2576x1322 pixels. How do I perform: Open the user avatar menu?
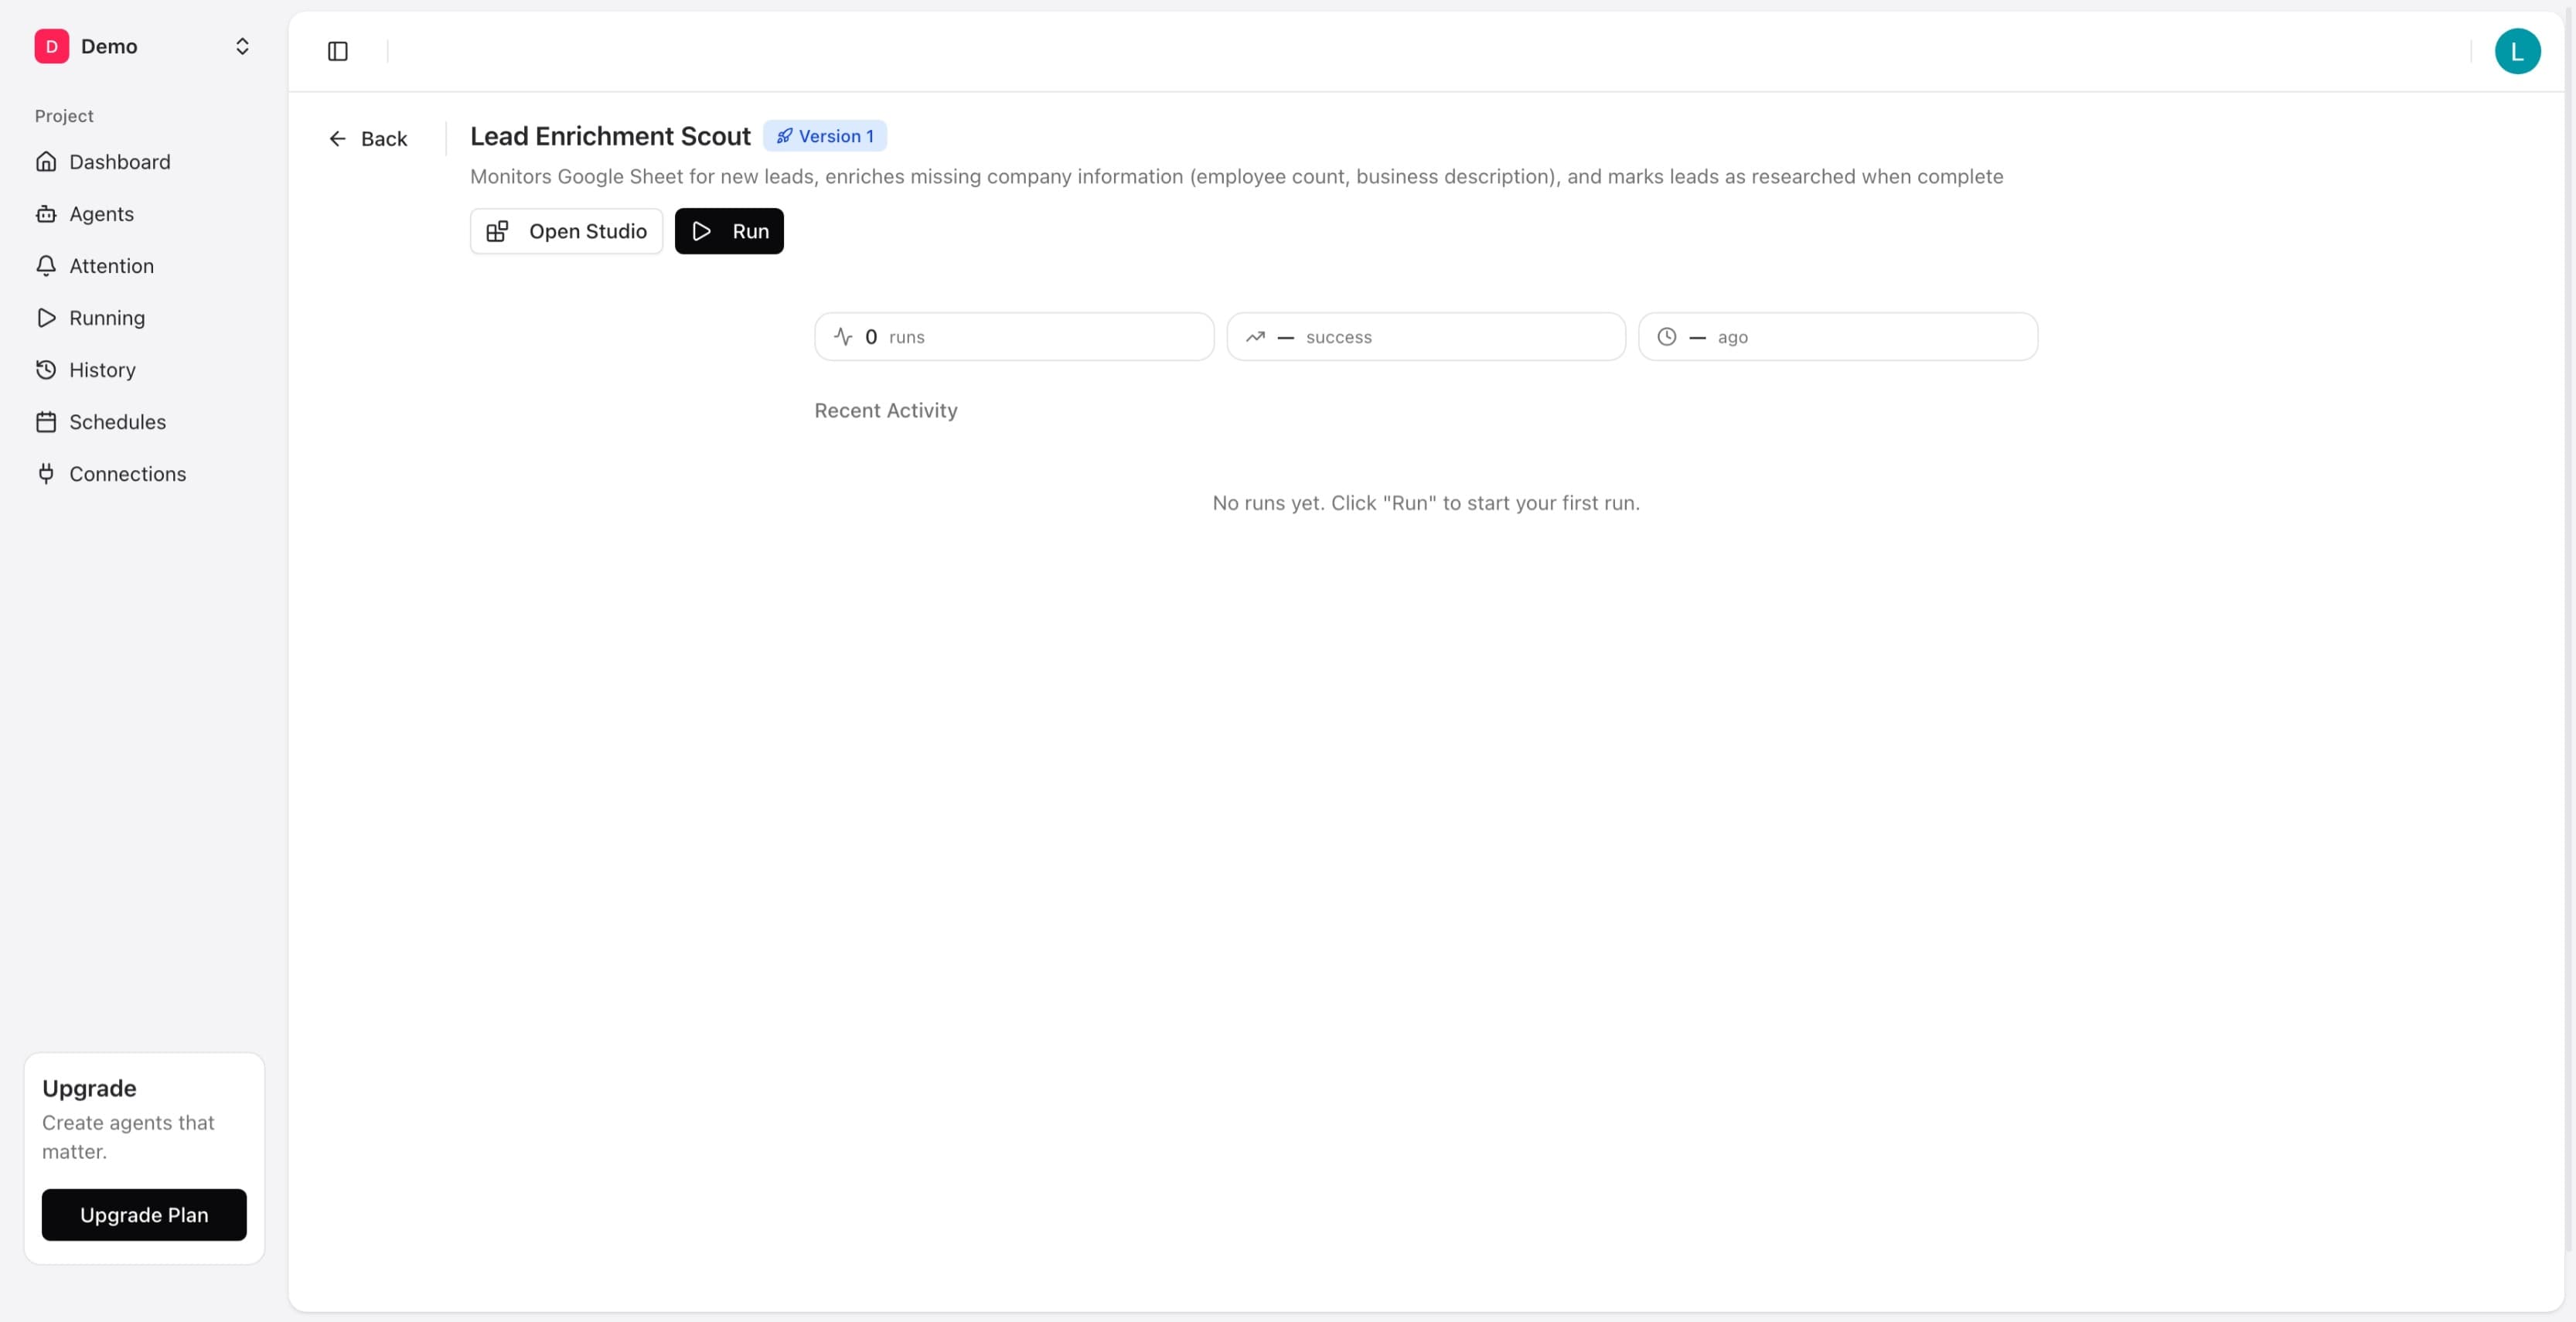pyautogui.click(x=2518, y=51)
